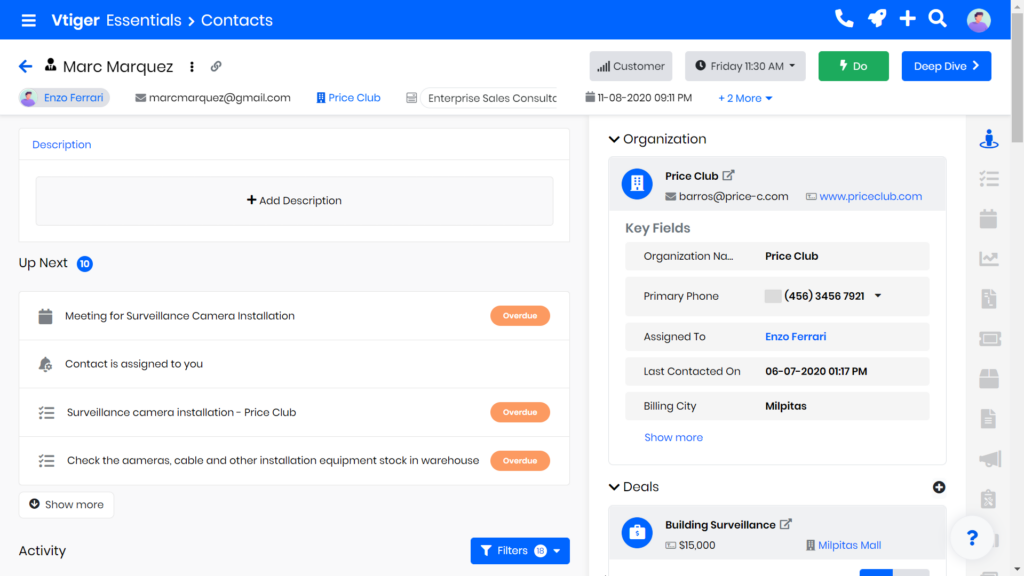Go back using the left arrow

[x=26, y=67]
